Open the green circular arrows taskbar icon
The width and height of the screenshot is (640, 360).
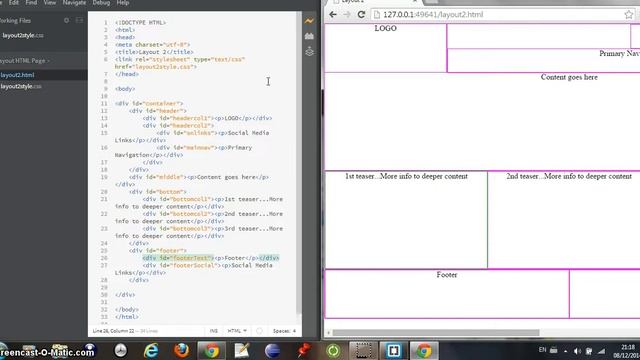(x=333, y=351)
